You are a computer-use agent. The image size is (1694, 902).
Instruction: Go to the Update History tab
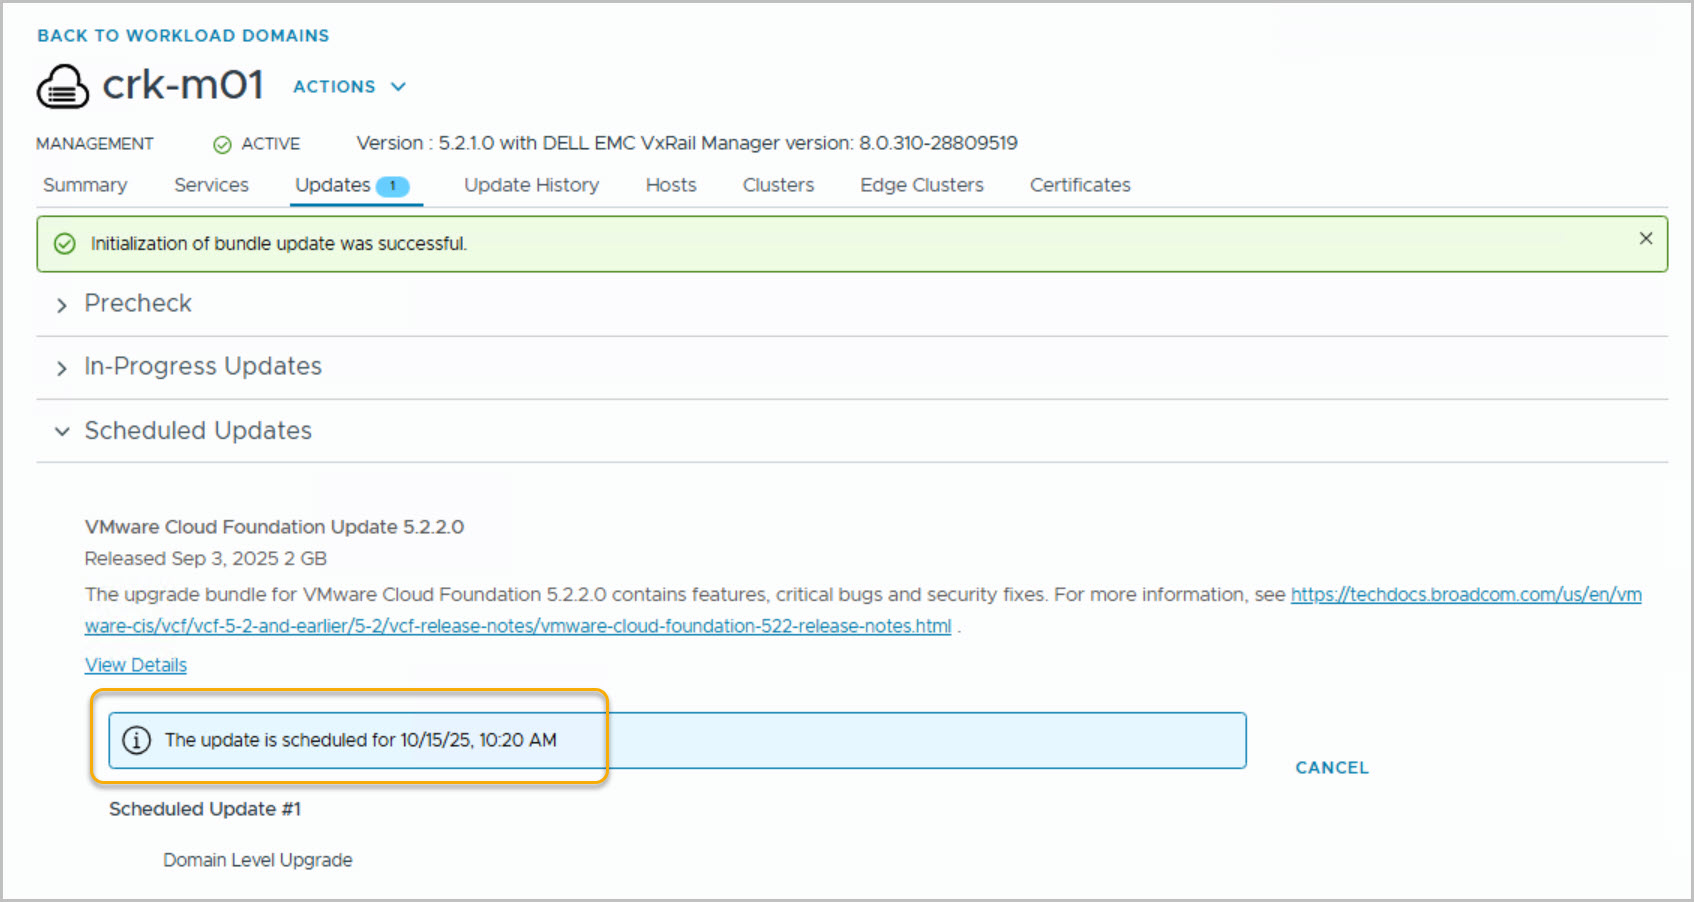coord(531,185)
